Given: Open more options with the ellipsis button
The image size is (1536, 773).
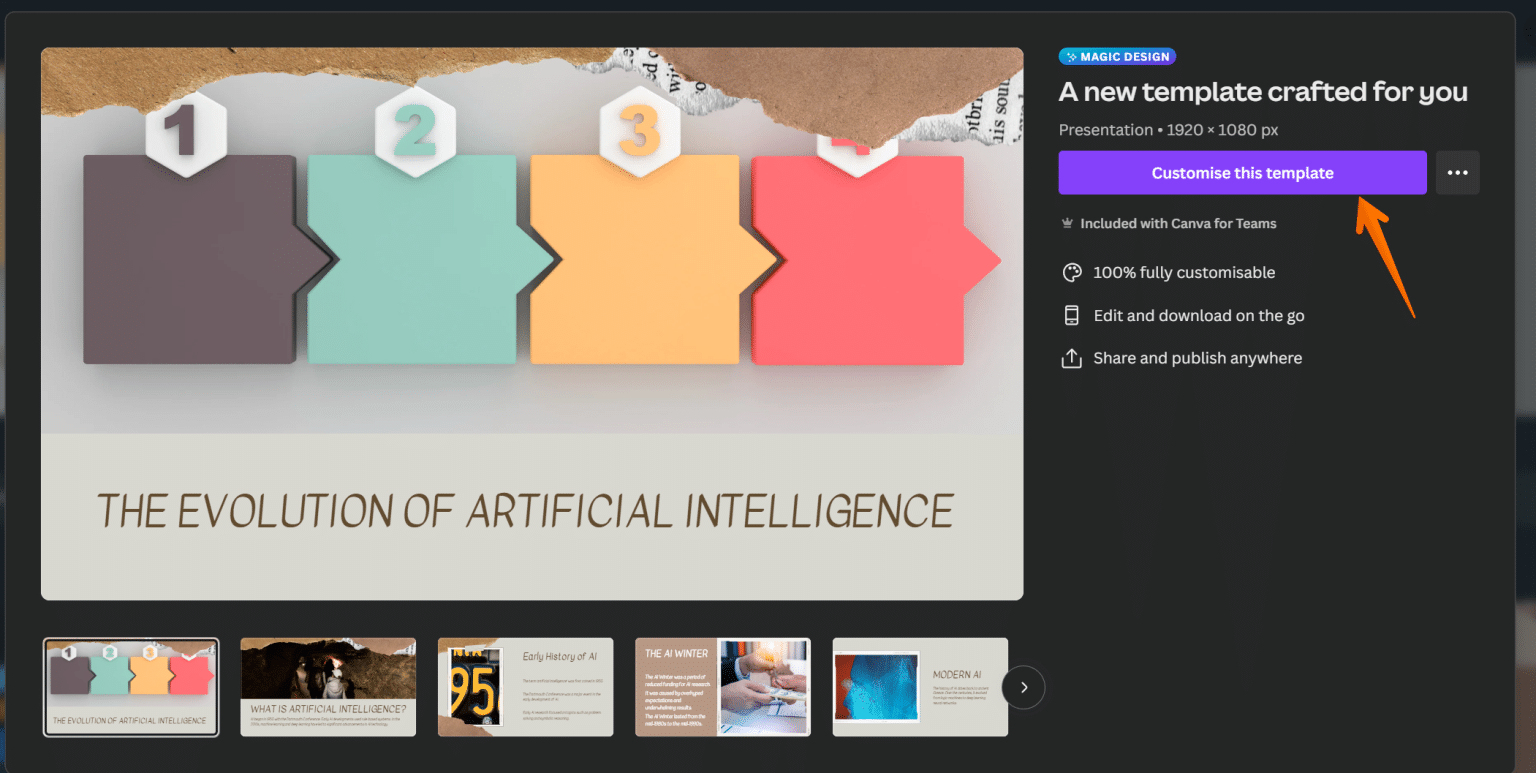Looking at the screenshot, I should pos(1457,172).
